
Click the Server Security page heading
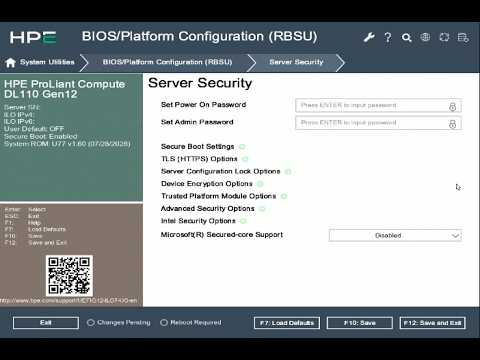200,83
